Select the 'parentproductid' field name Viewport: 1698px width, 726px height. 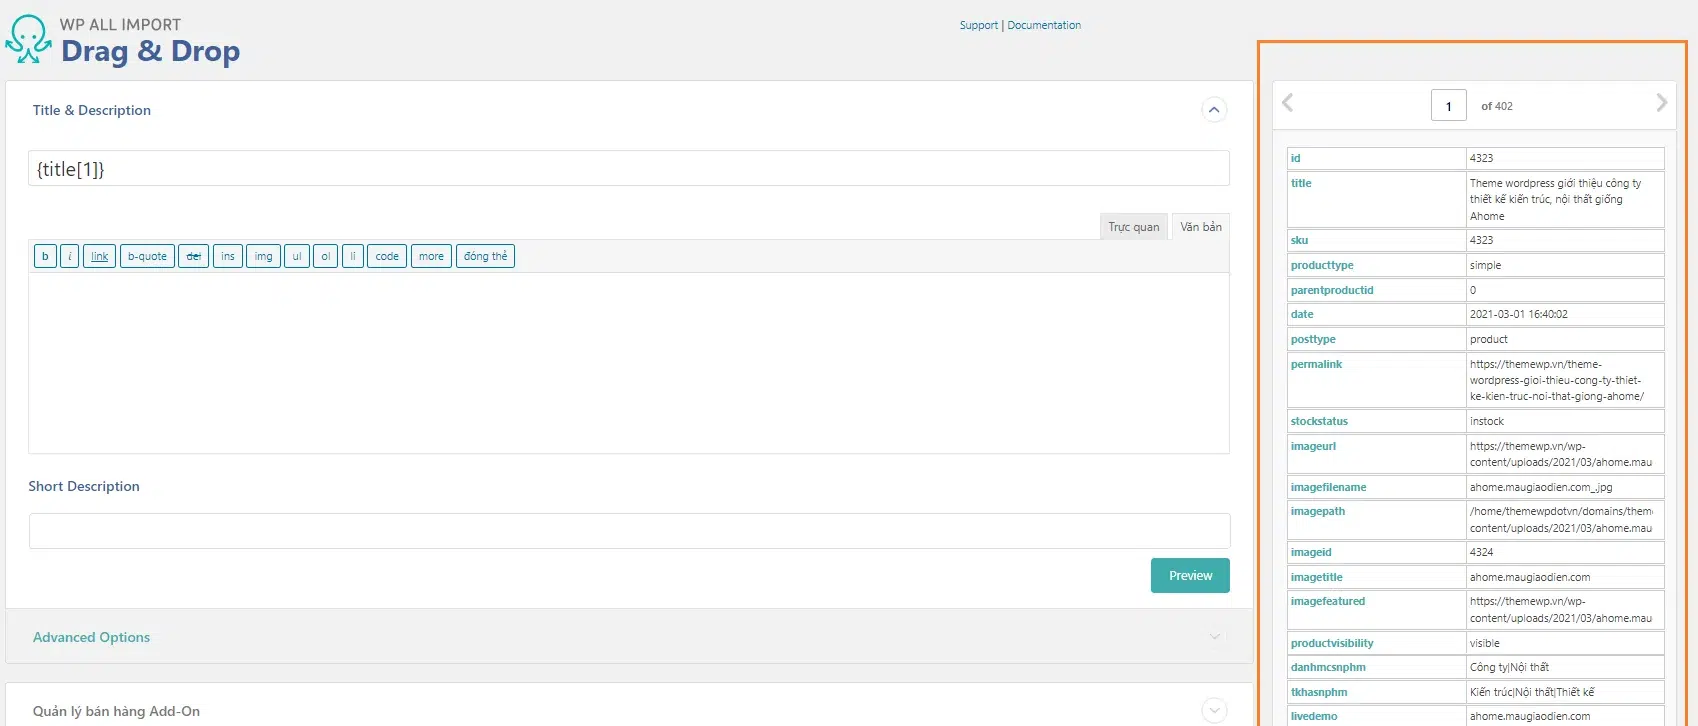click(x=1332, y=290)
